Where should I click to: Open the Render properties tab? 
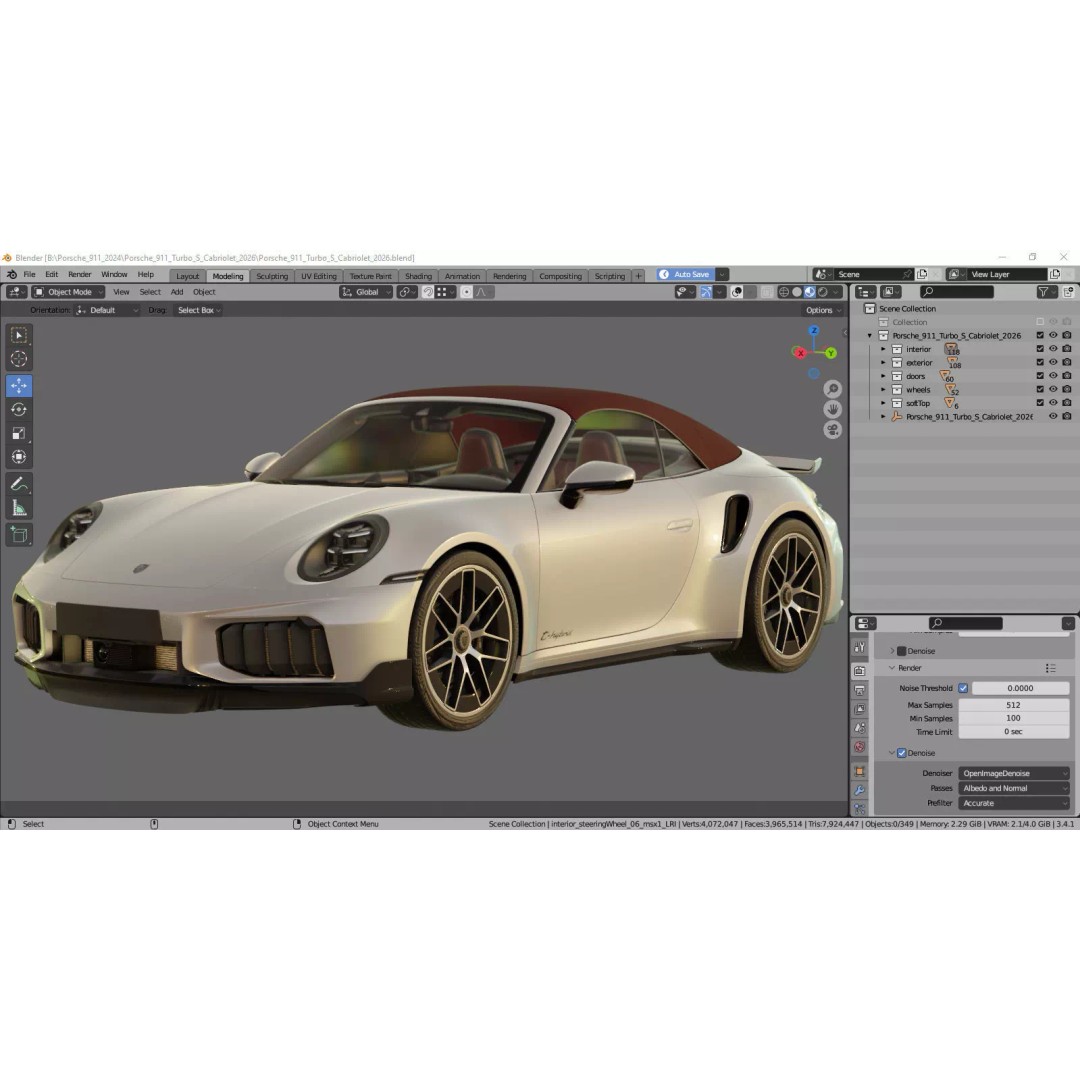[860, 671]
